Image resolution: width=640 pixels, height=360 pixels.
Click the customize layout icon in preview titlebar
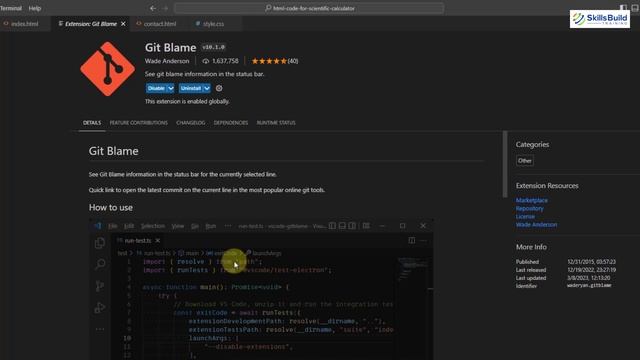tap(366, 226)
